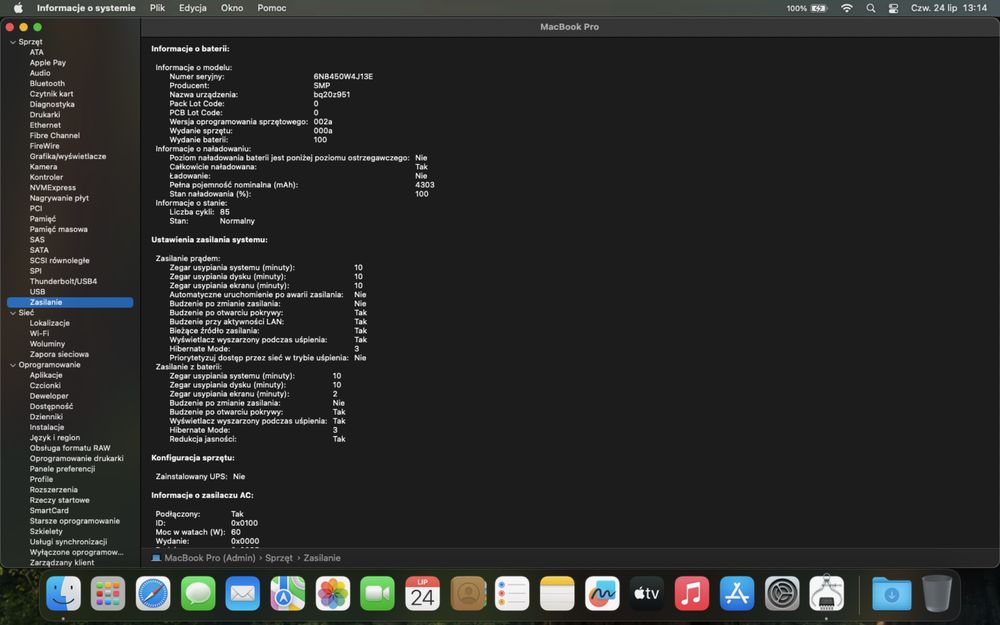Open Control Center icon
This screenshot has width=1000, height=625.
tap(893, 8)
